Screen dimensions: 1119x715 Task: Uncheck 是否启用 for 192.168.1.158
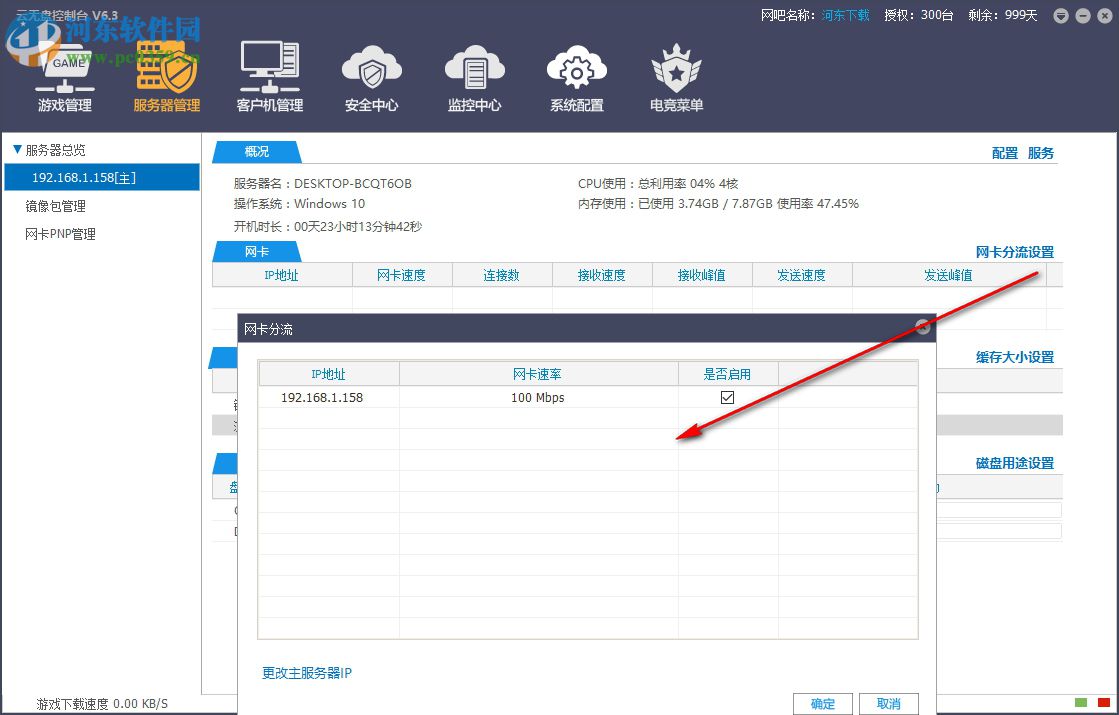pyautogui.click(x=727, y=396)
